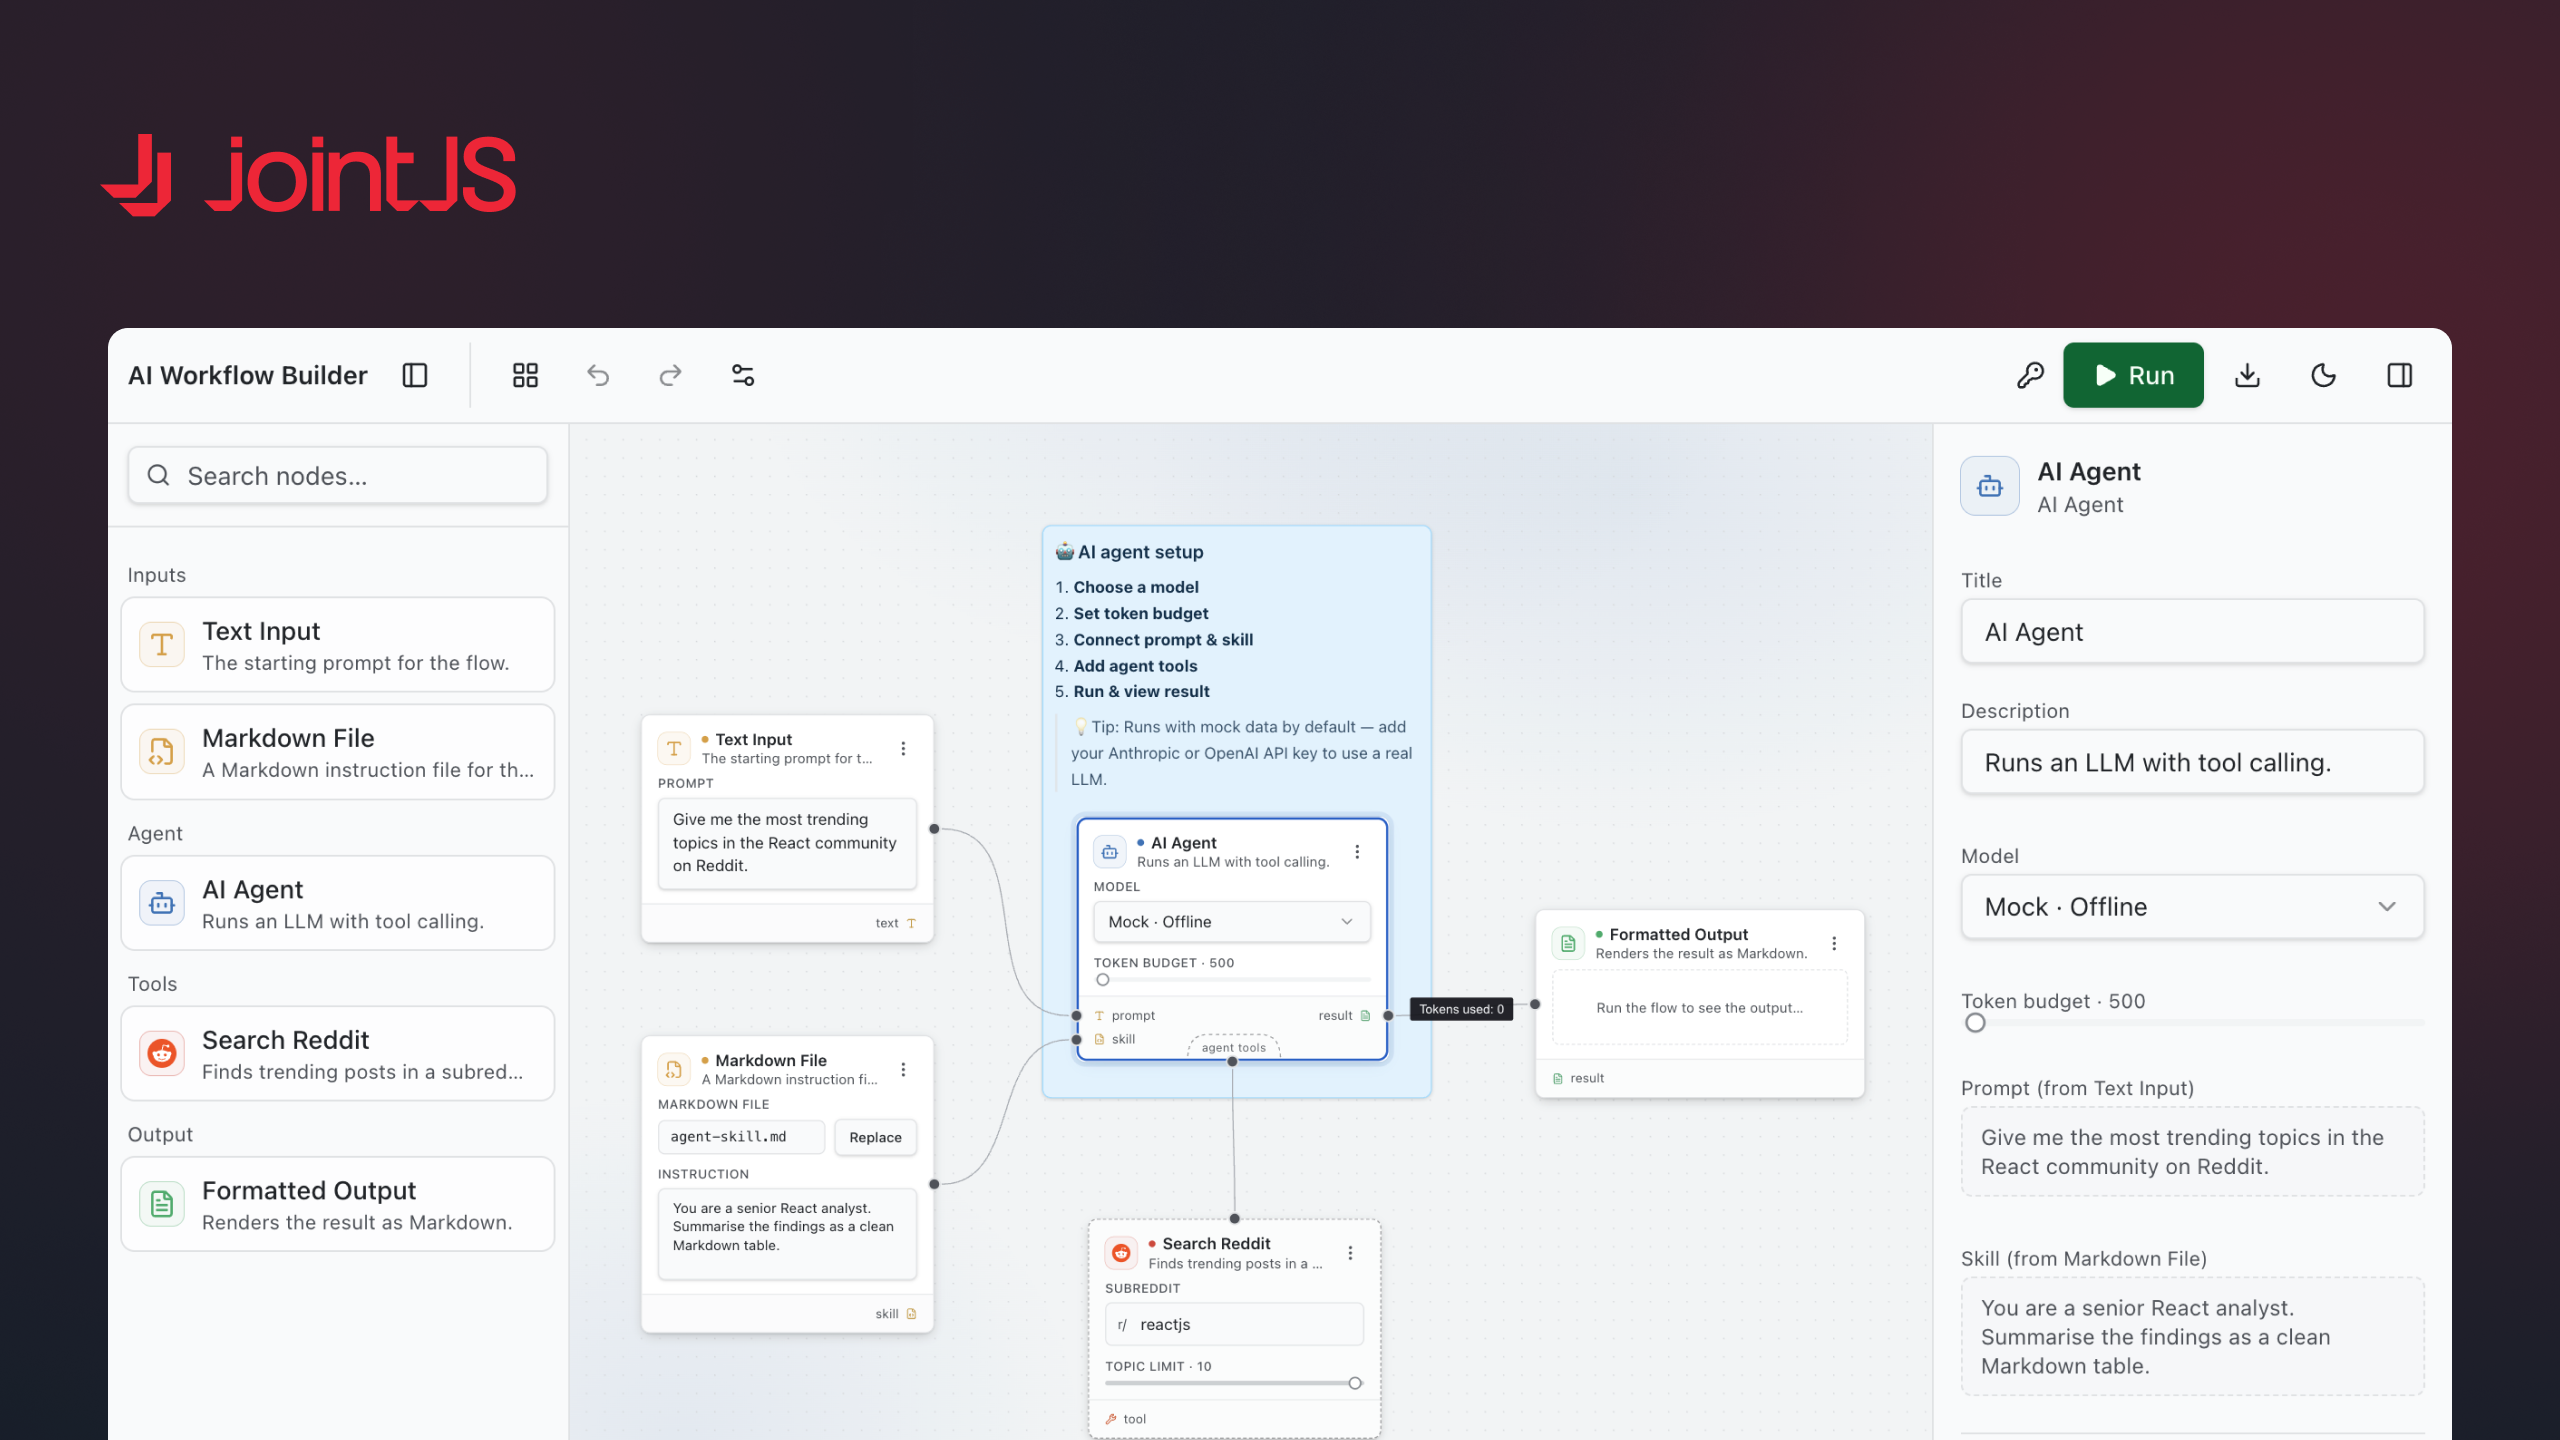
Task: Click the Search Reddit node's Reddit icon
Action: (1121, 1253)
